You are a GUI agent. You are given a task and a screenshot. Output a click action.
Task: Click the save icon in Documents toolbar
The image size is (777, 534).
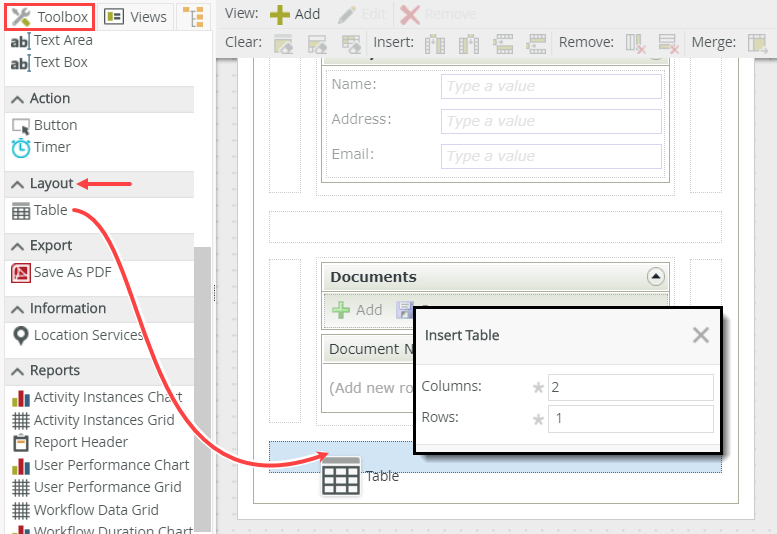point(404,310)
